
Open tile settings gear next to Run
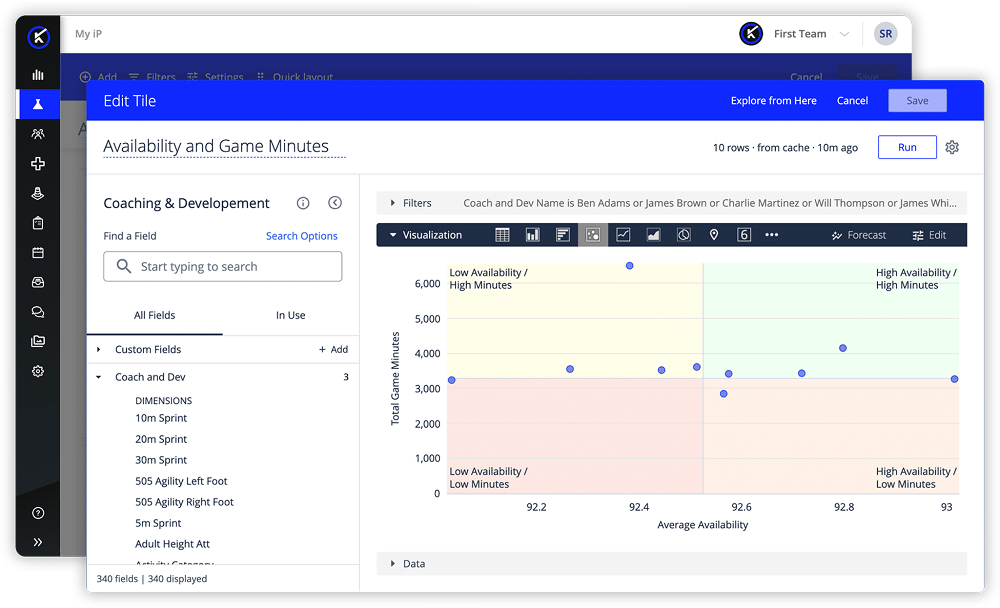point(952,147)
